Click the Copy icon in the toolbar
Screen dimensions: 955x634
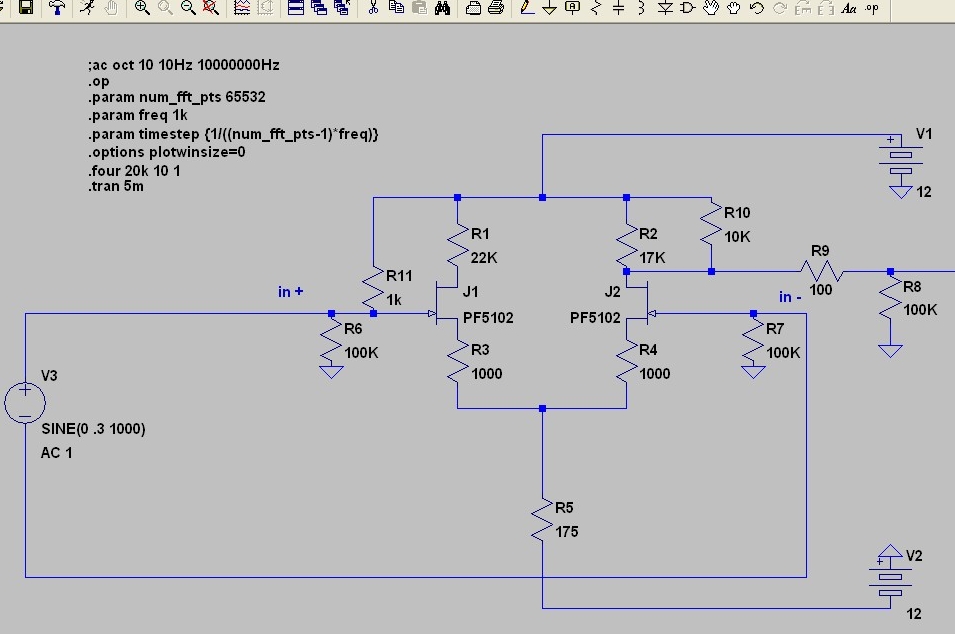coord(396,7)
